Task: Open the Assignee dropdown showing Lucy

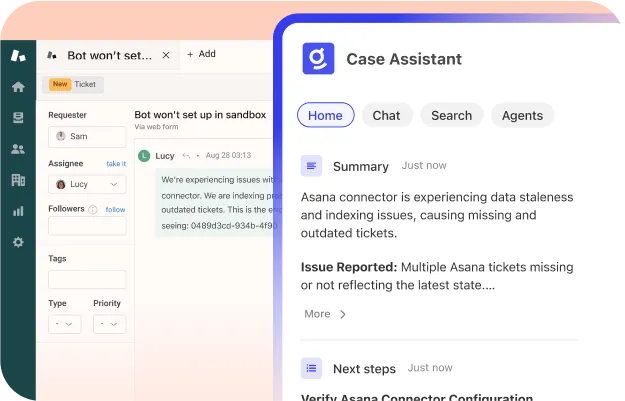Action: point(87,184)
